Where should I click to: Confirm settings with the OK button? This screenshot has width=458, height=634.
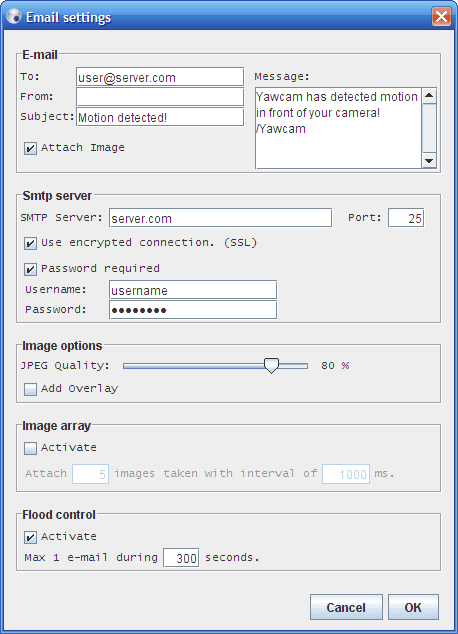pyautogui.click(x=413, y=607)
